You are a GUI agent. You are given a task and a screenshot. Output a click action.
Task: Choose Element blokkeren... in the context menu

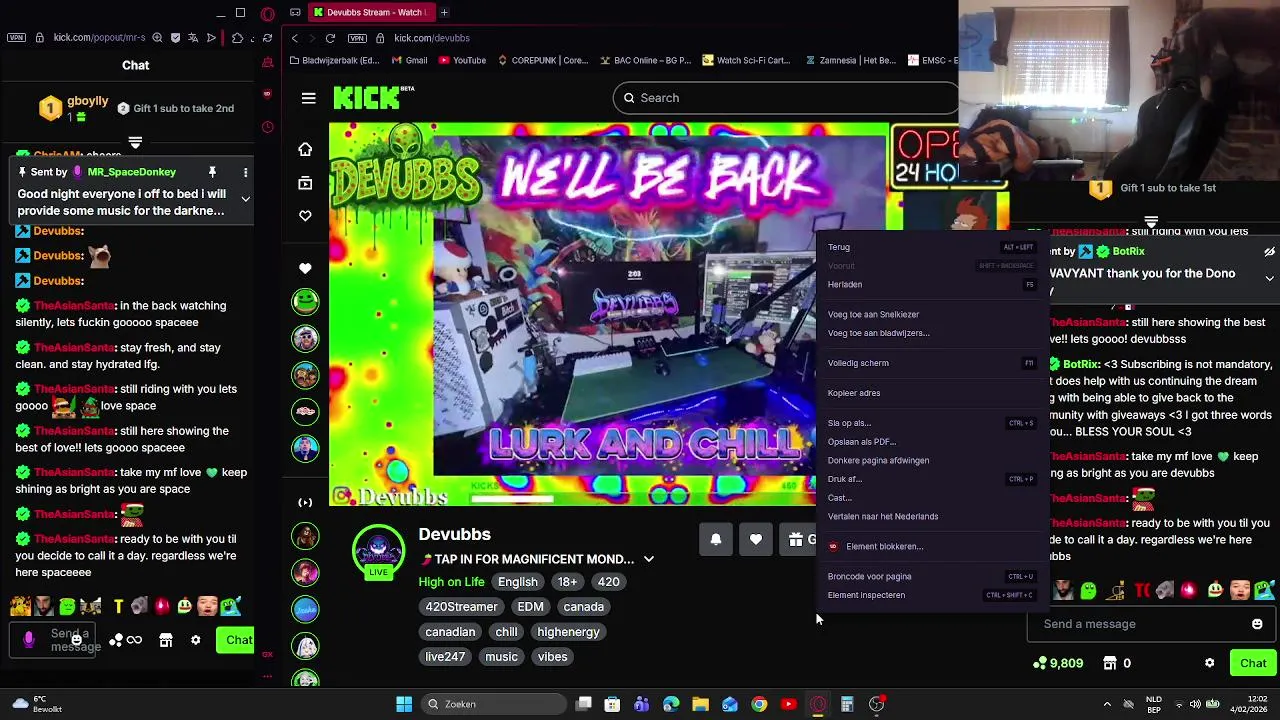point(931,546)
